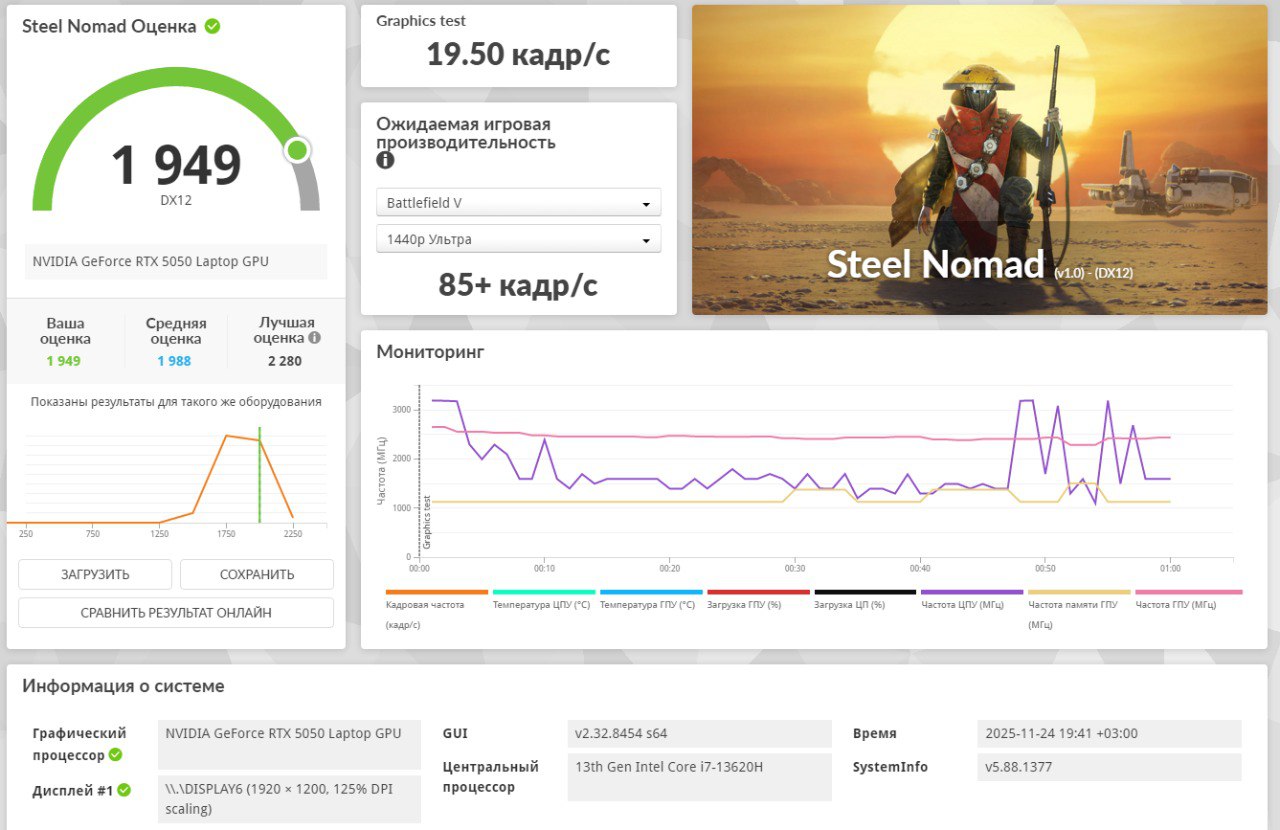Click the green checkmark next to Дисплей #1
1280x830 pixels.
pyautogui.click(x=124, y=790)
